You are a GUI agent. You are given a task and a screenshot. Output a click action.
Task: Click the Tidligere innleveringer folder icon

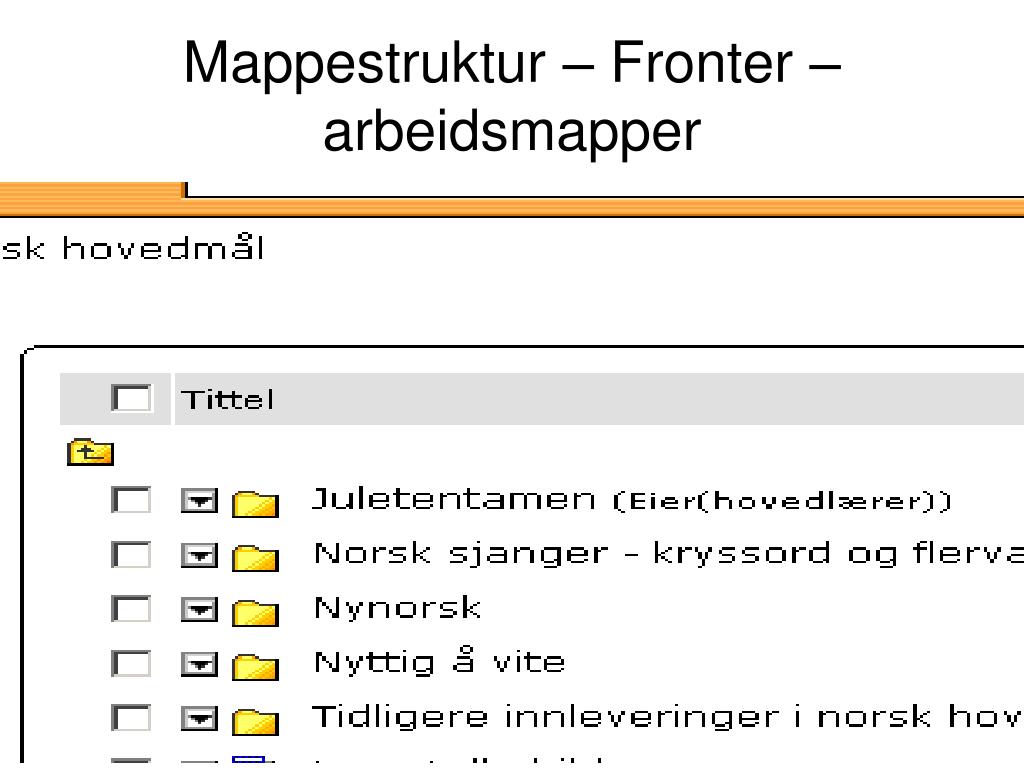tap(255, 720)
